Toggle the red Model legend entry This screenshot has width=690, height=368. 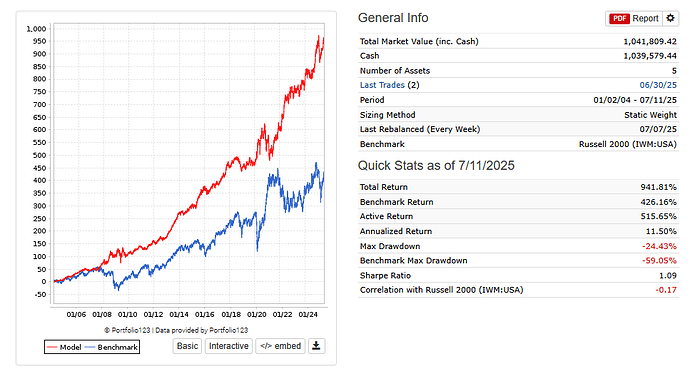click(x=64, y=347)
